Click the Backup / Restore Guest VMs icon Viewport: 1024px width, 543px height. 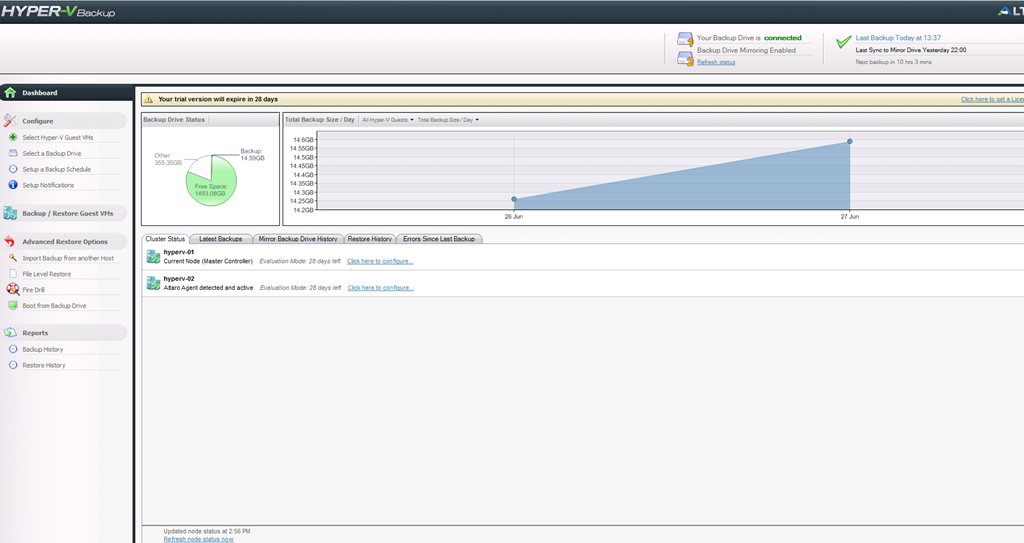point(10,213)
